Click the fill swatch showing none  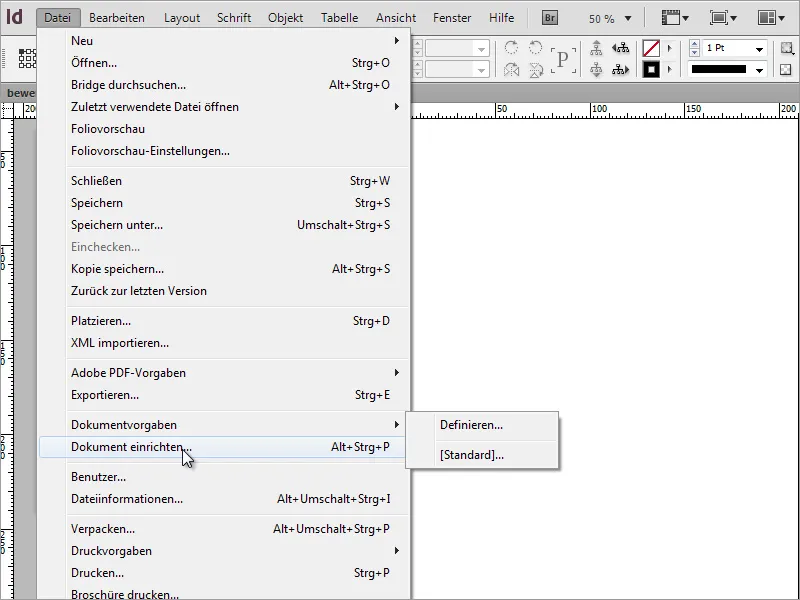(651, 48)
